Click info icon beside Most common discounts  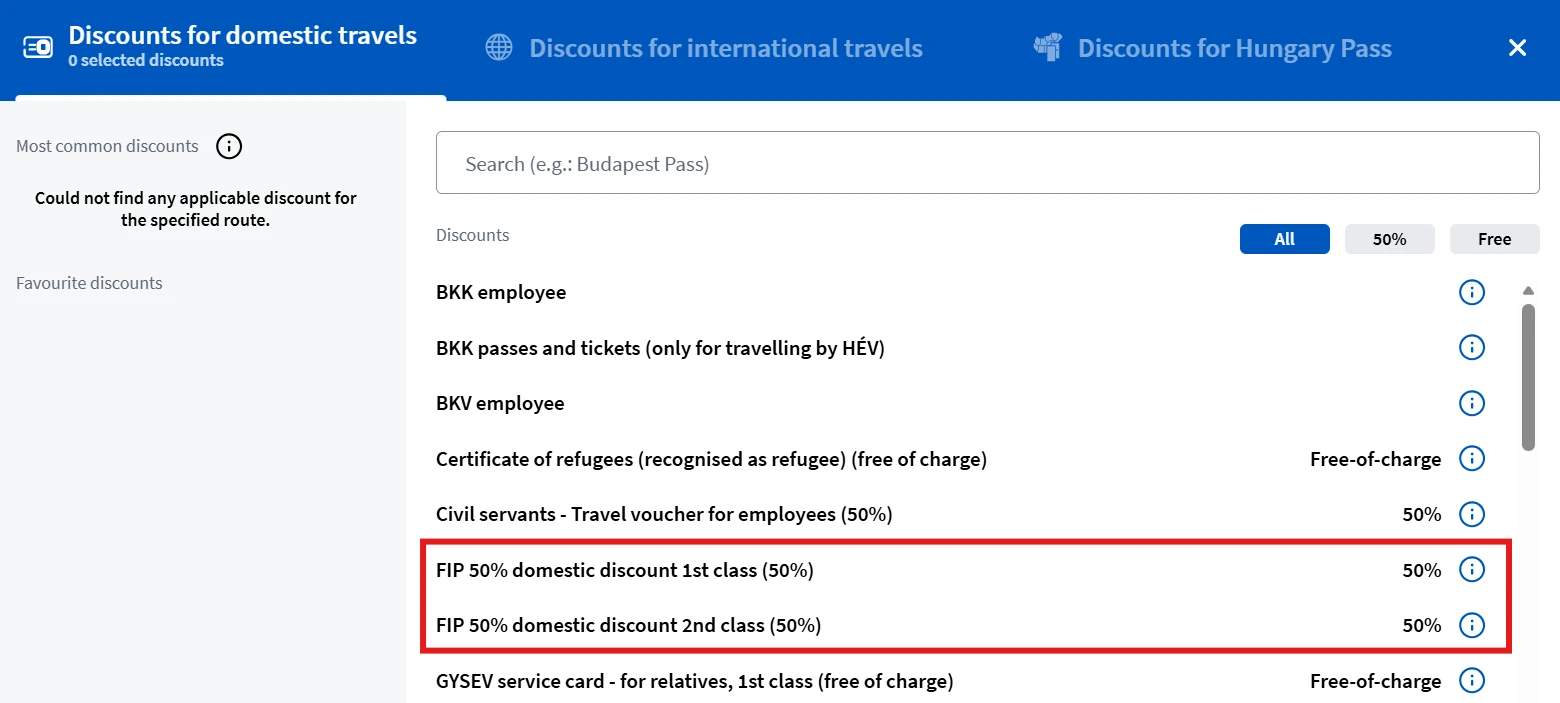(229, 147)
